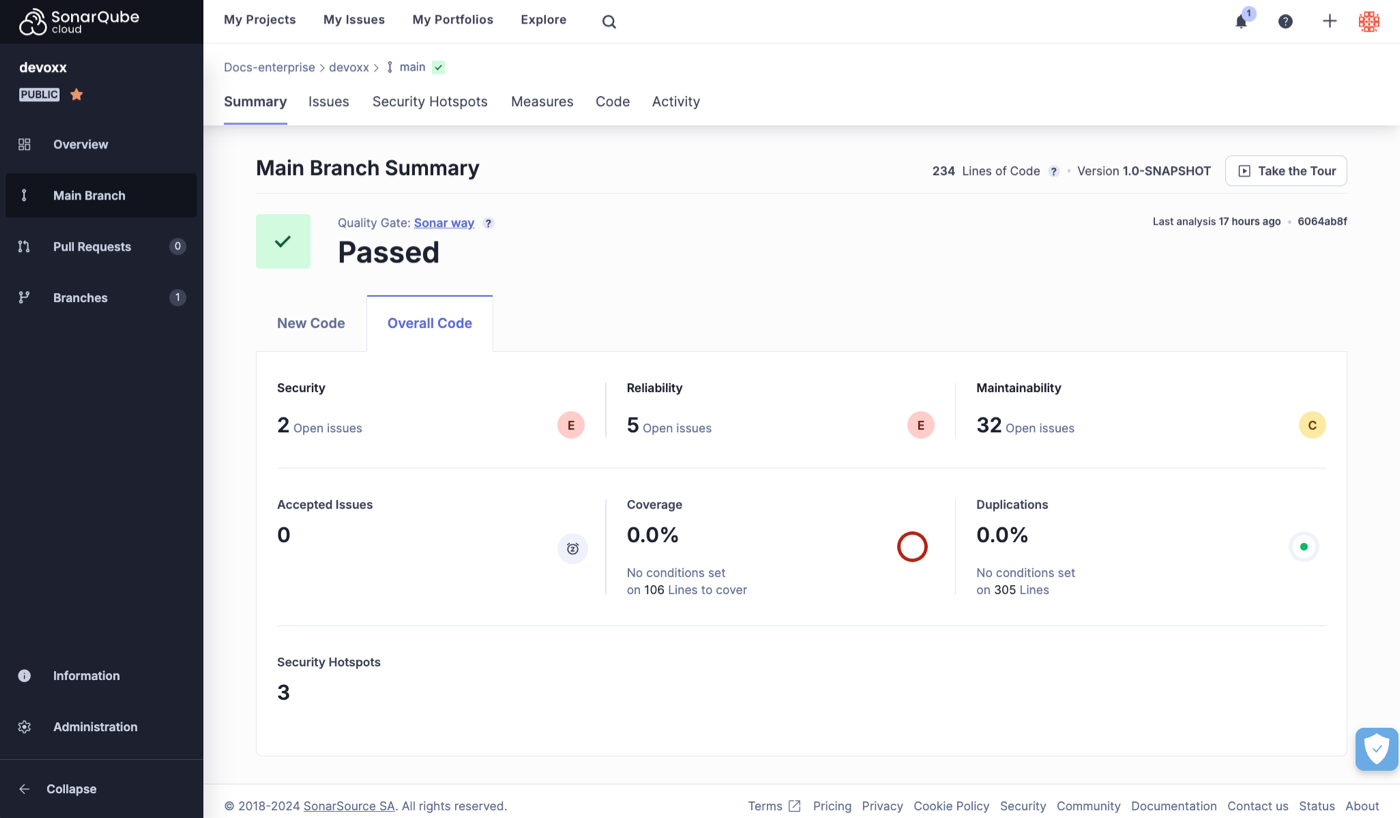Switch to the New Code tab
The image size is (1400, 818).
[311, 323]
